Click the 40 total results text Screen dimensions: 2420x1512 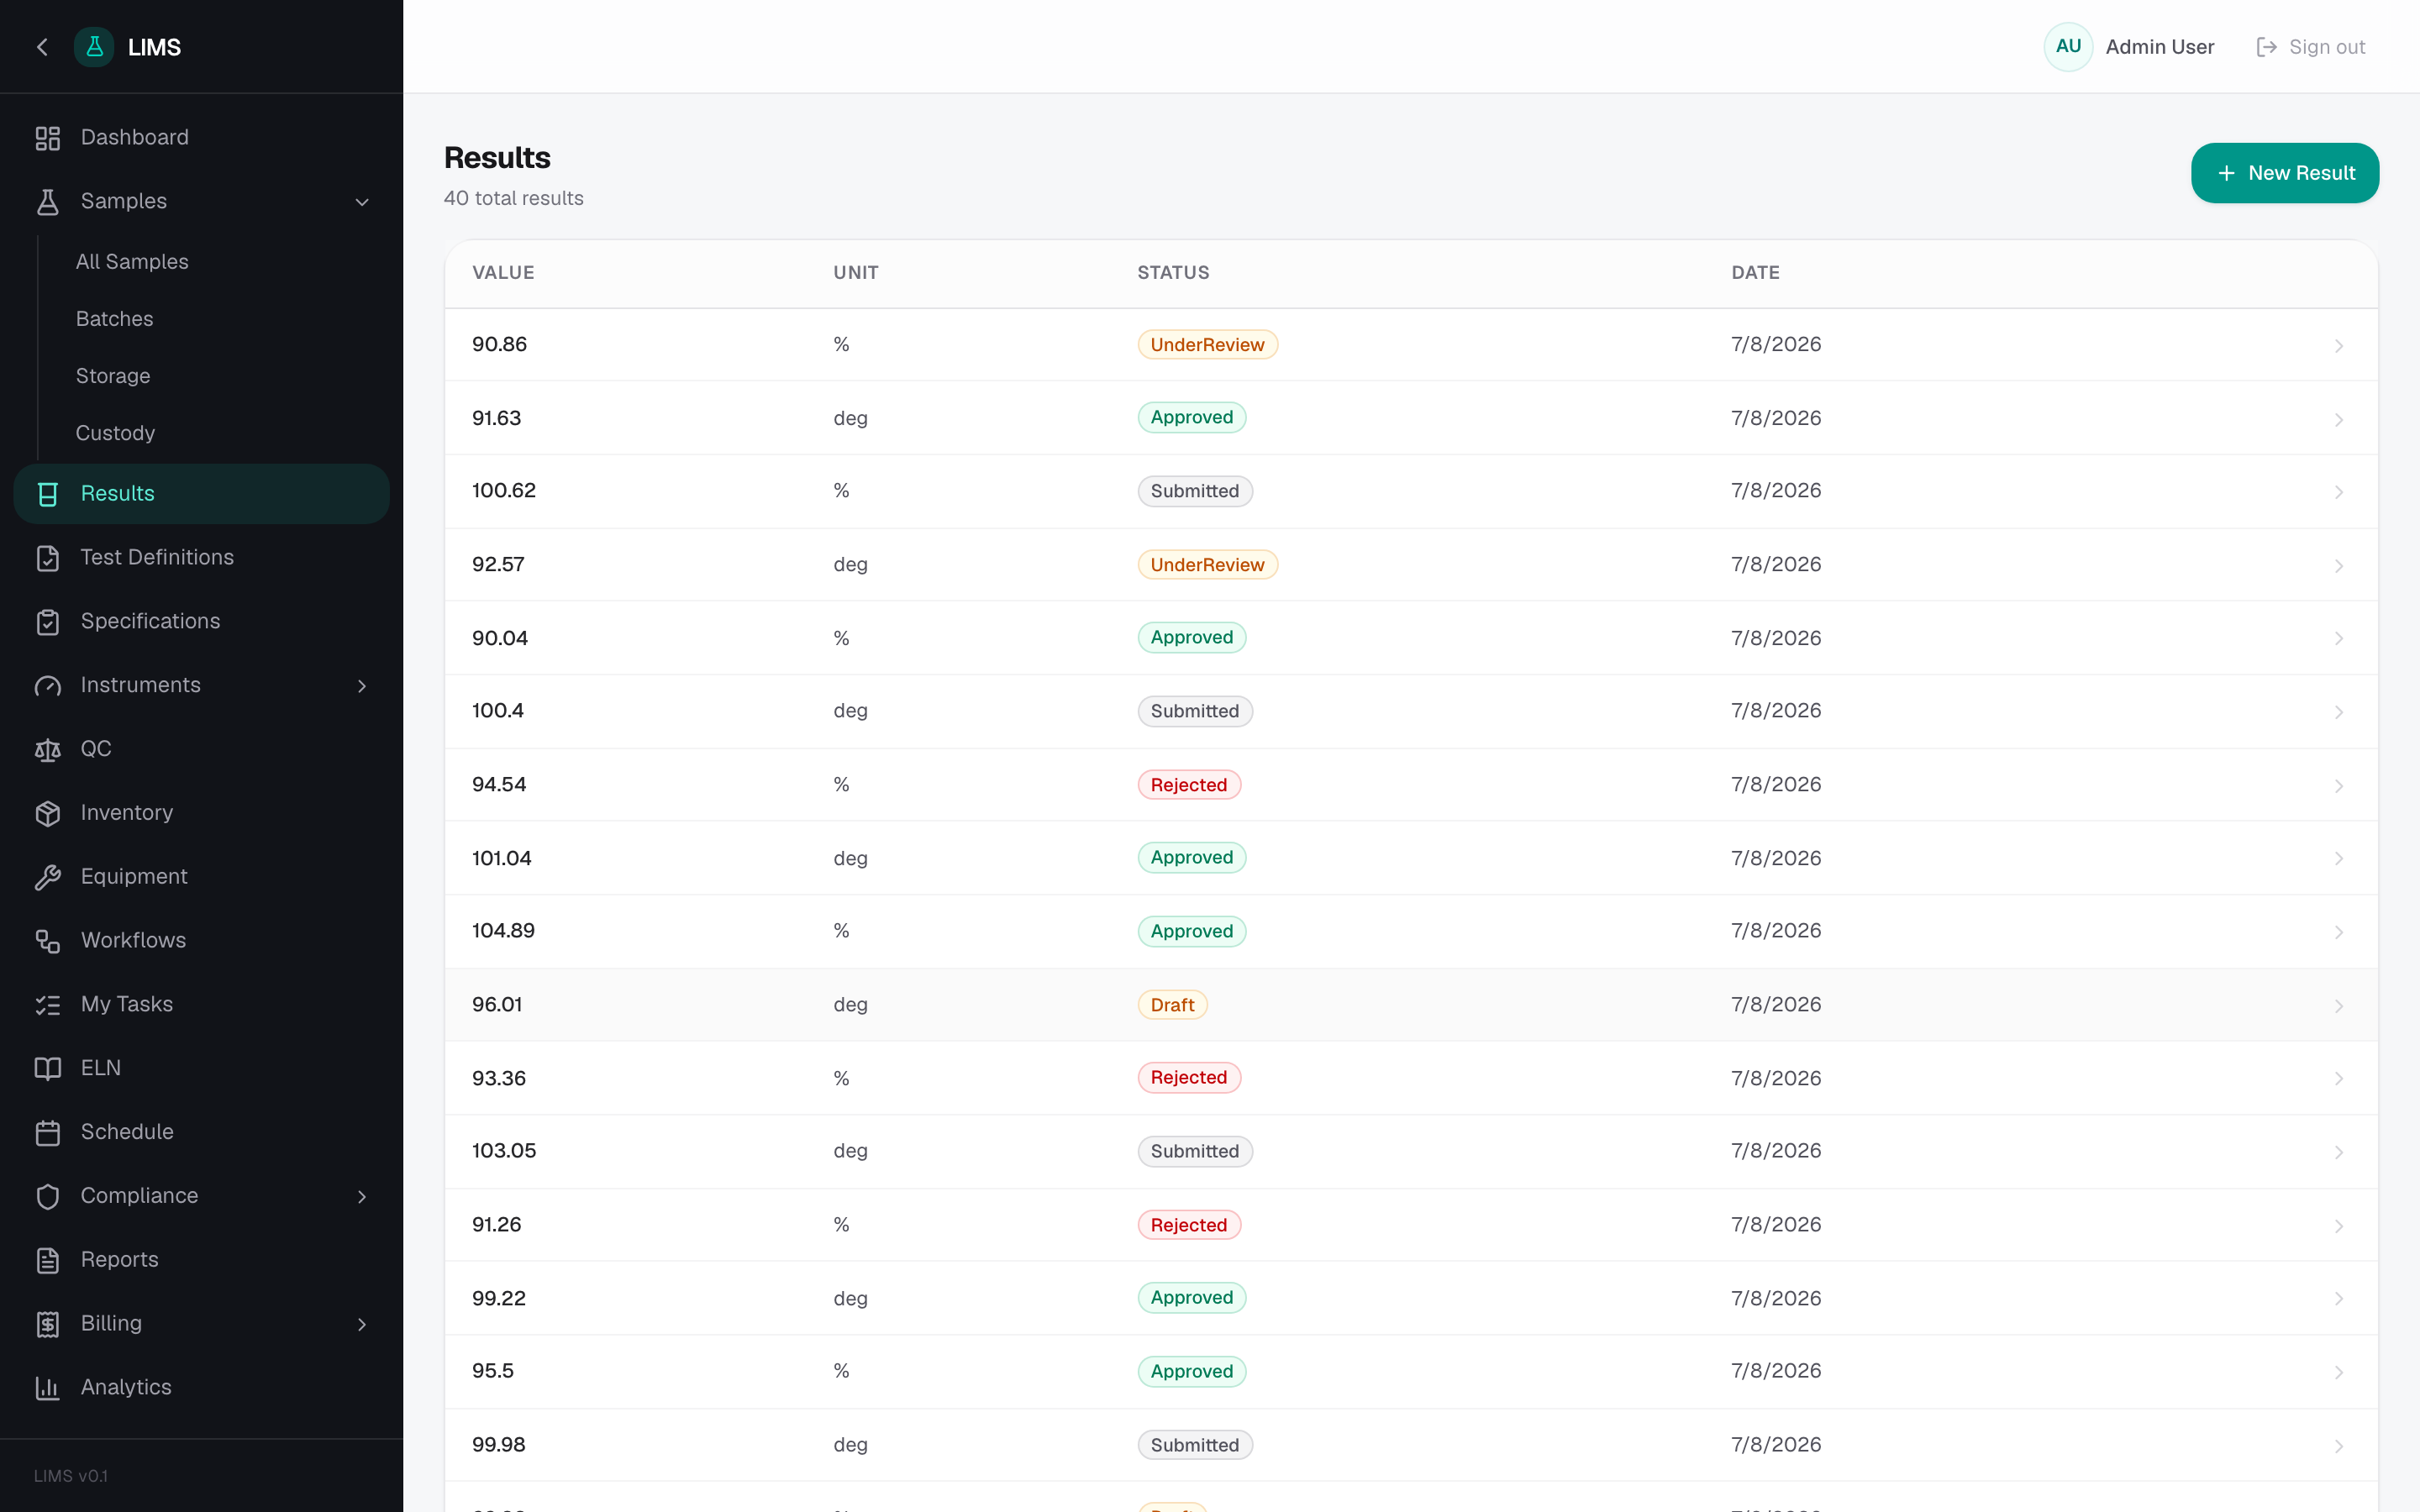coord(513,198)
